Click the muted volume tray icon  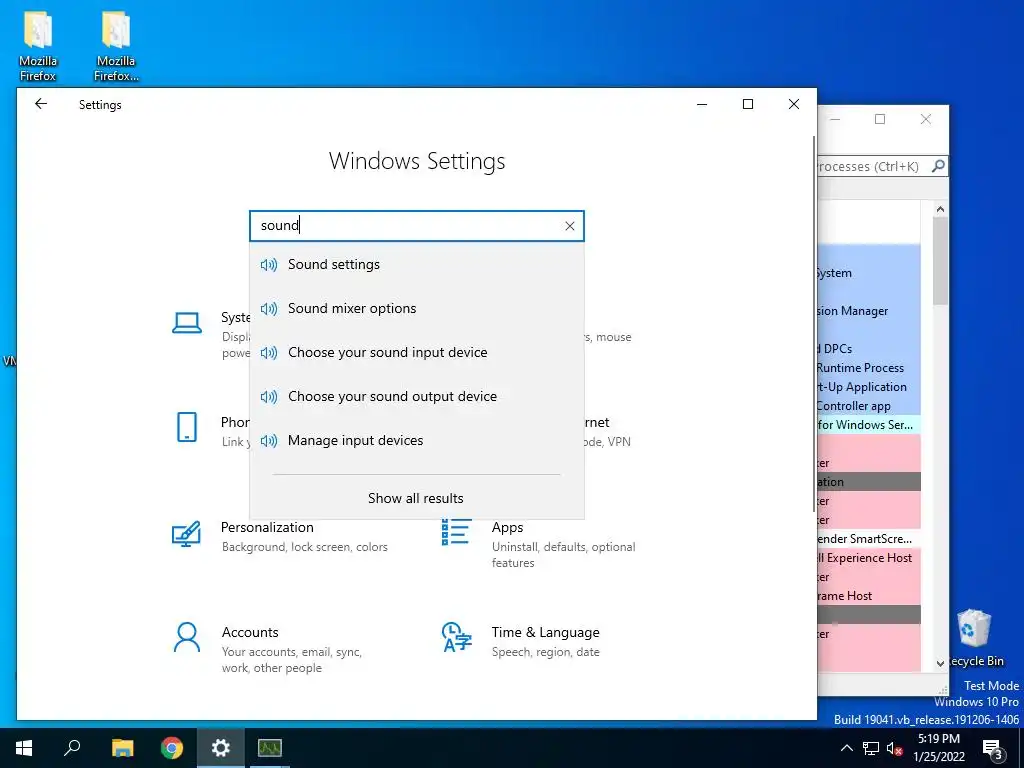[895, 748]
